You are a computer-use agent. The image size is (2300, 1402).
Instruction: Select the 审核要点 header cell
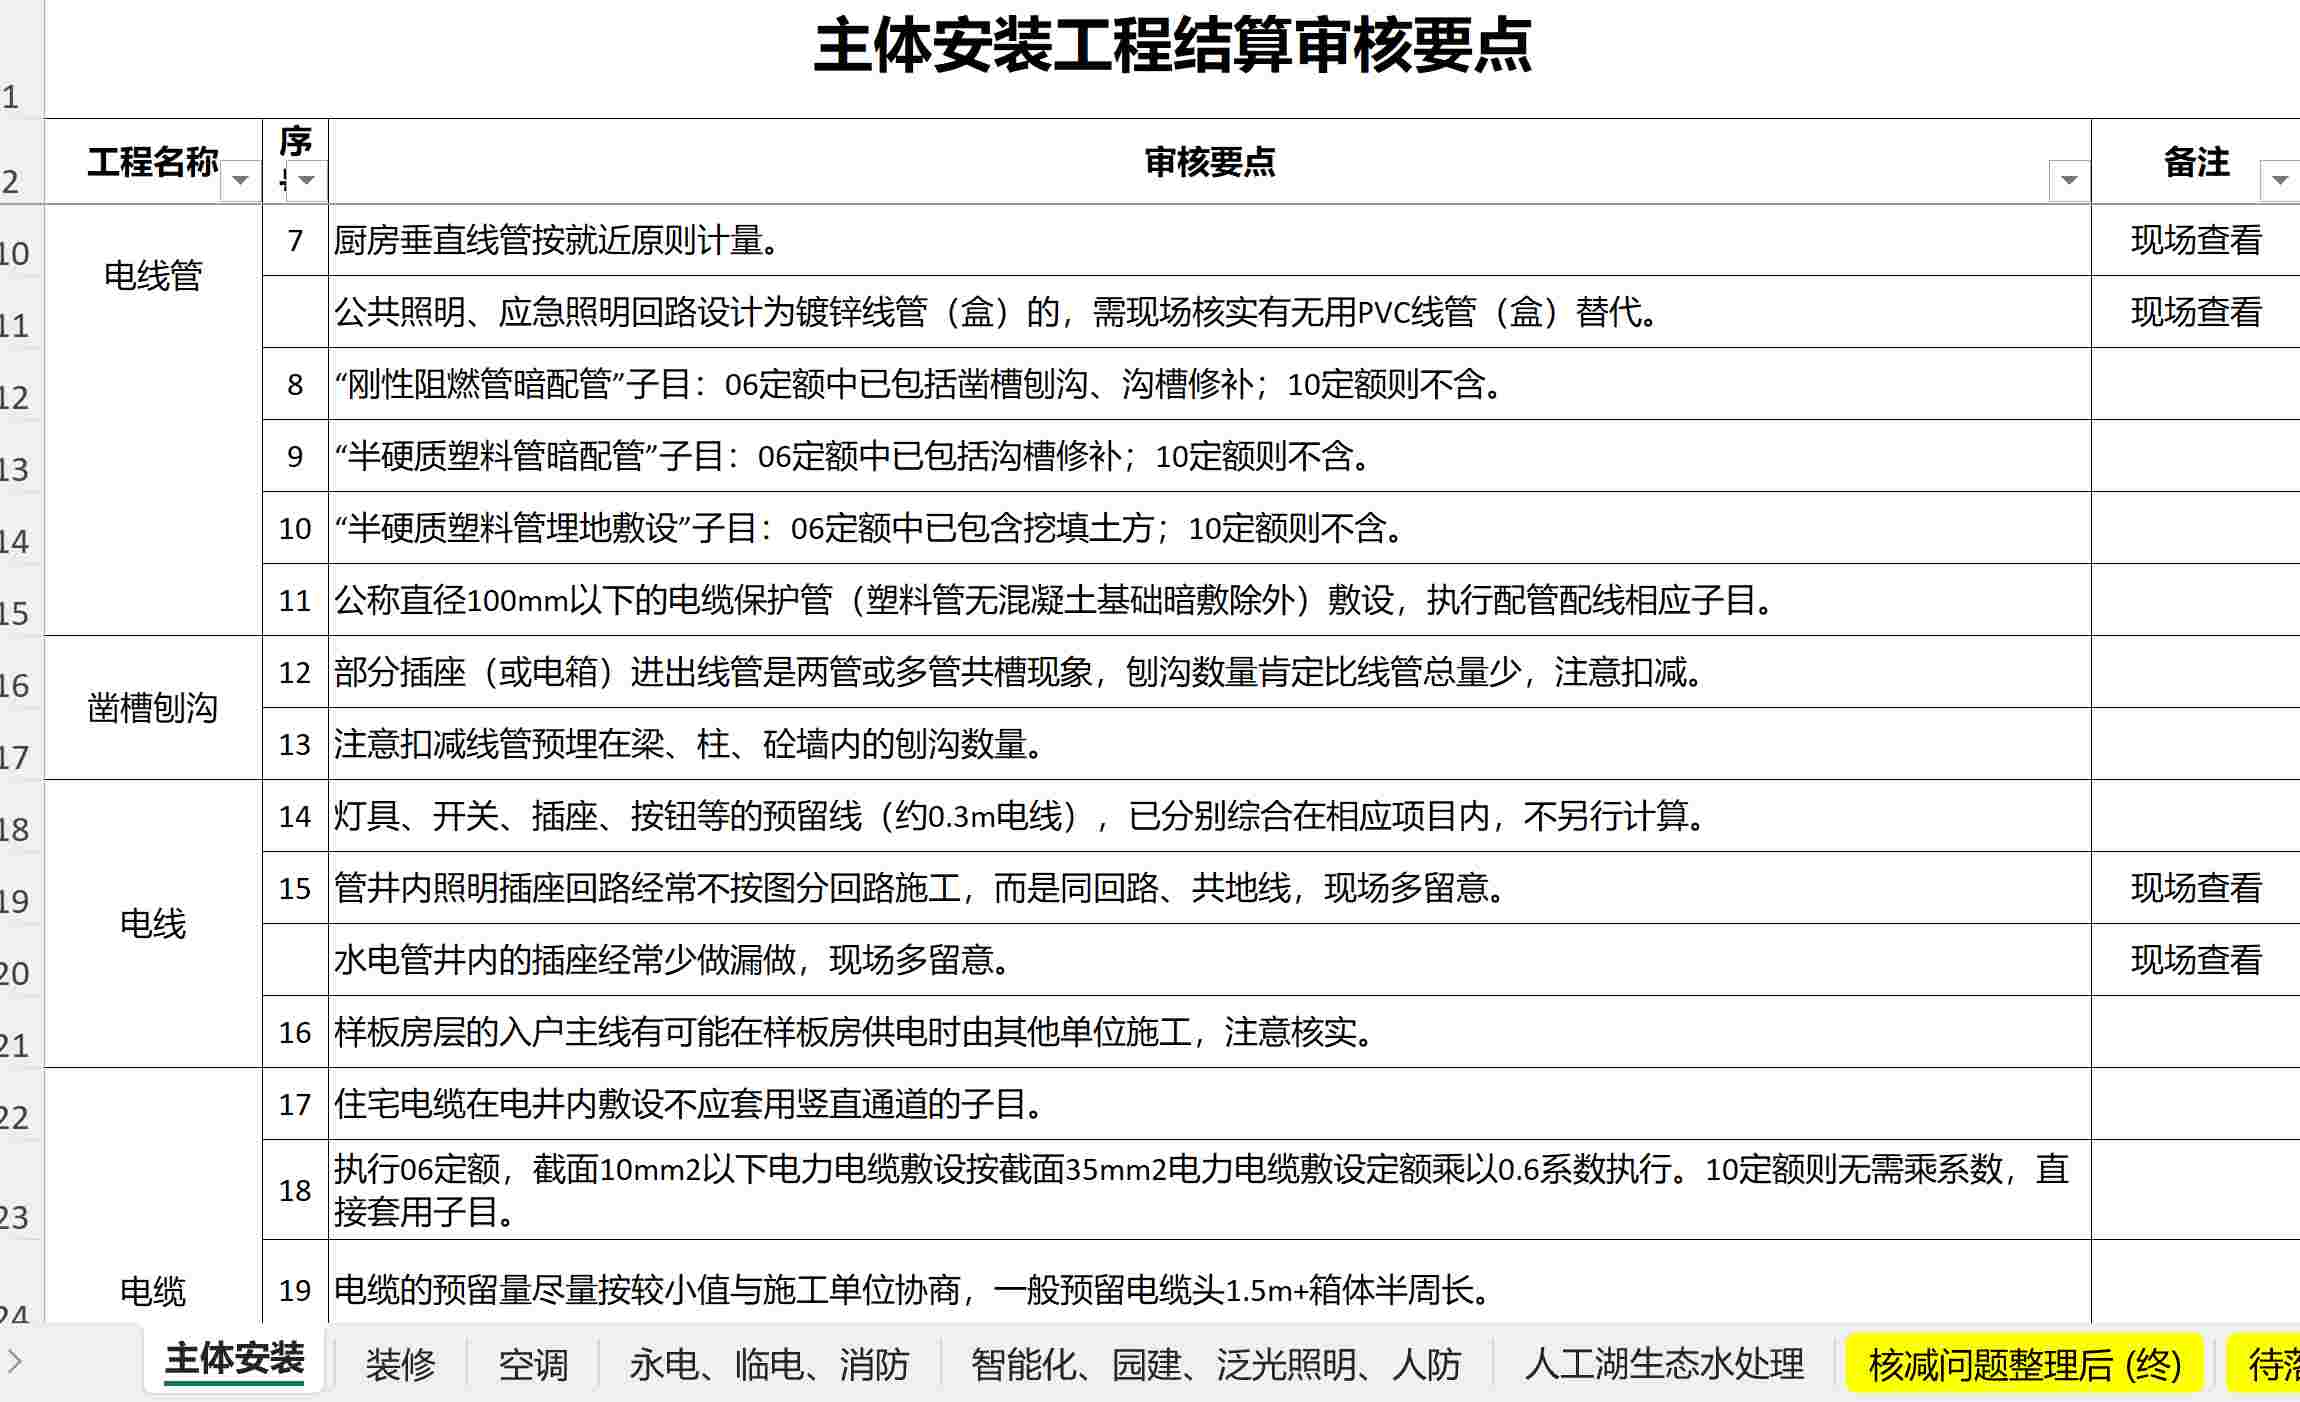pos(1210,161)
